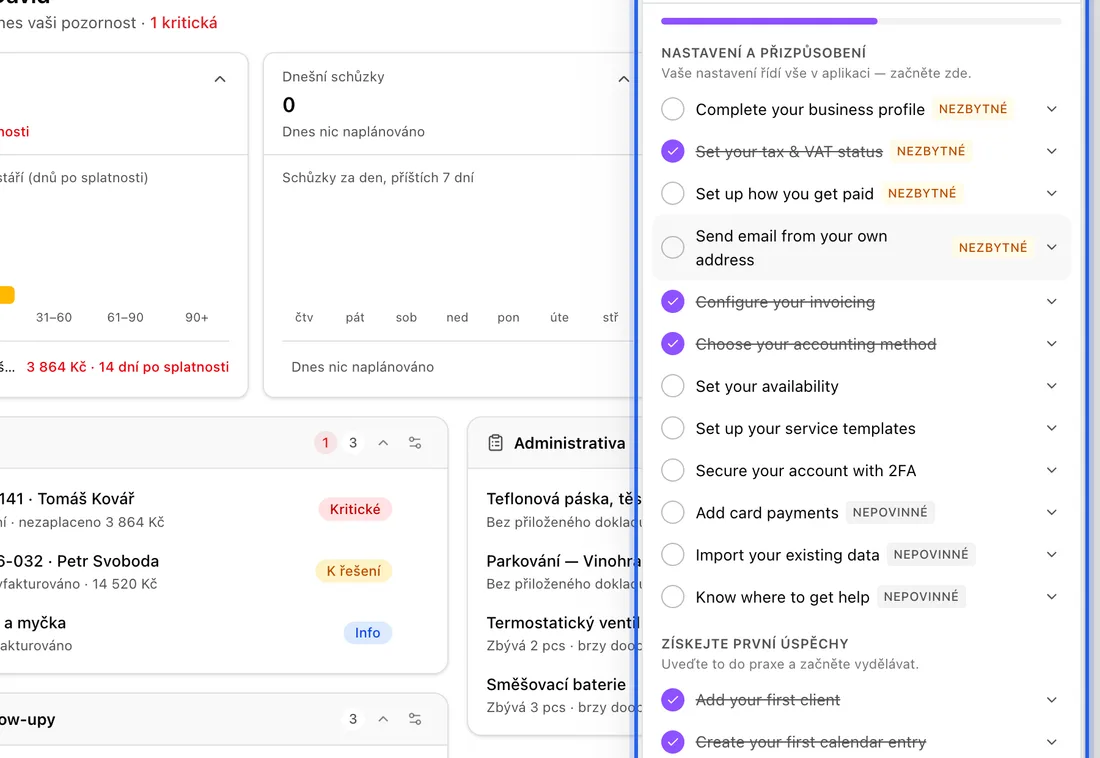The width and height of the screenshot is (1100, 758).
Task: Open the Secure your account with 2FA step
Action: pos(805,471)
